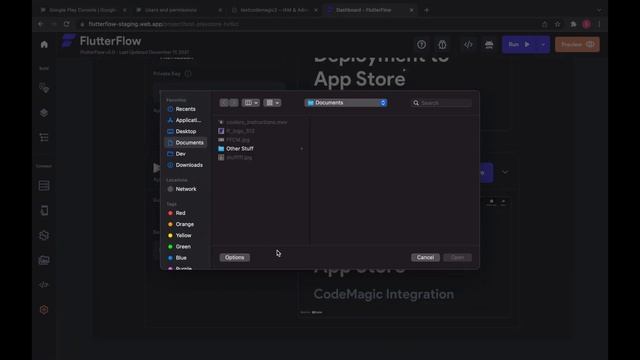640x360 pixels.
Task: Open the view code icon
Action: coord(468,44)
